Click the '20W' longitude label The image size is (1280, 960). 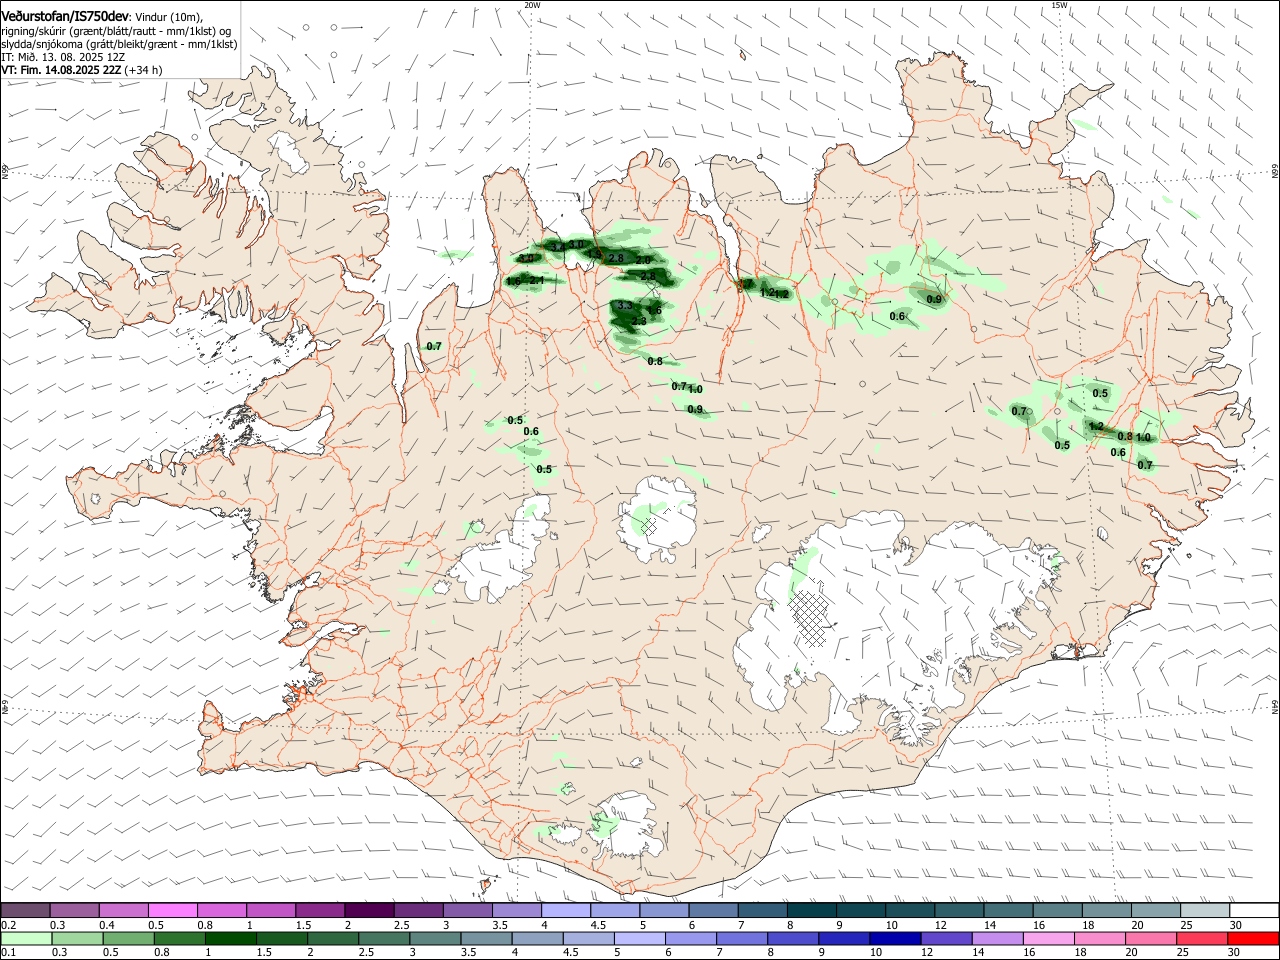click(x=532, y=5)
